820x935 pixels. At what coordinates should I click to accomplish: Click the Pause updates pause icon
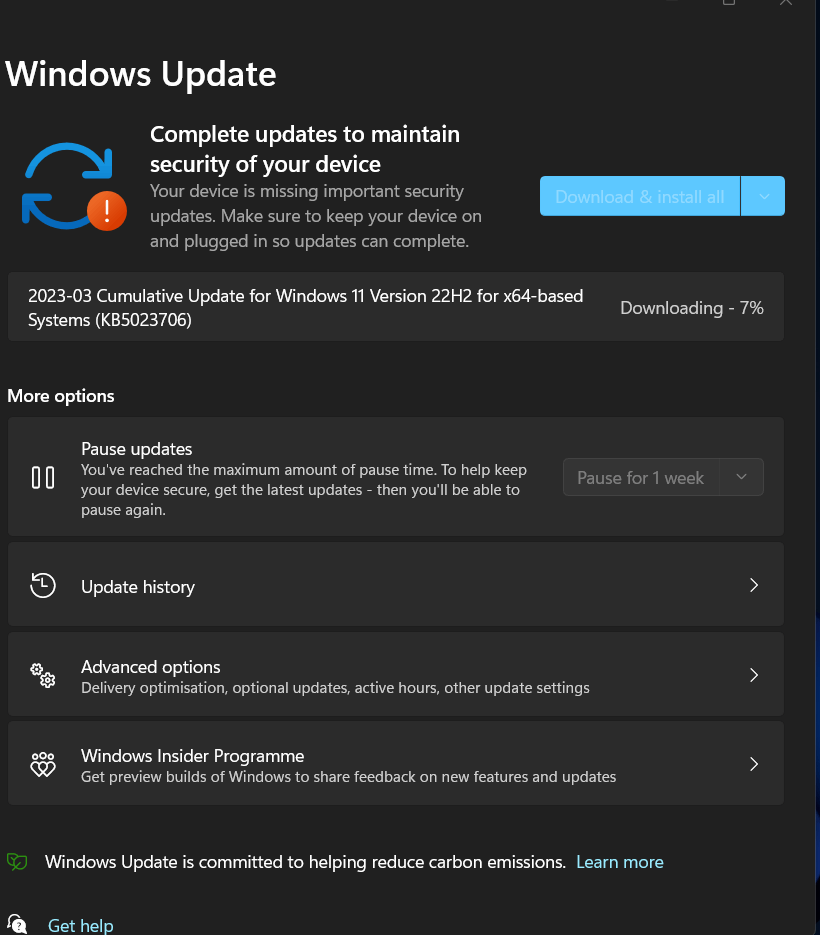[43, 478]
